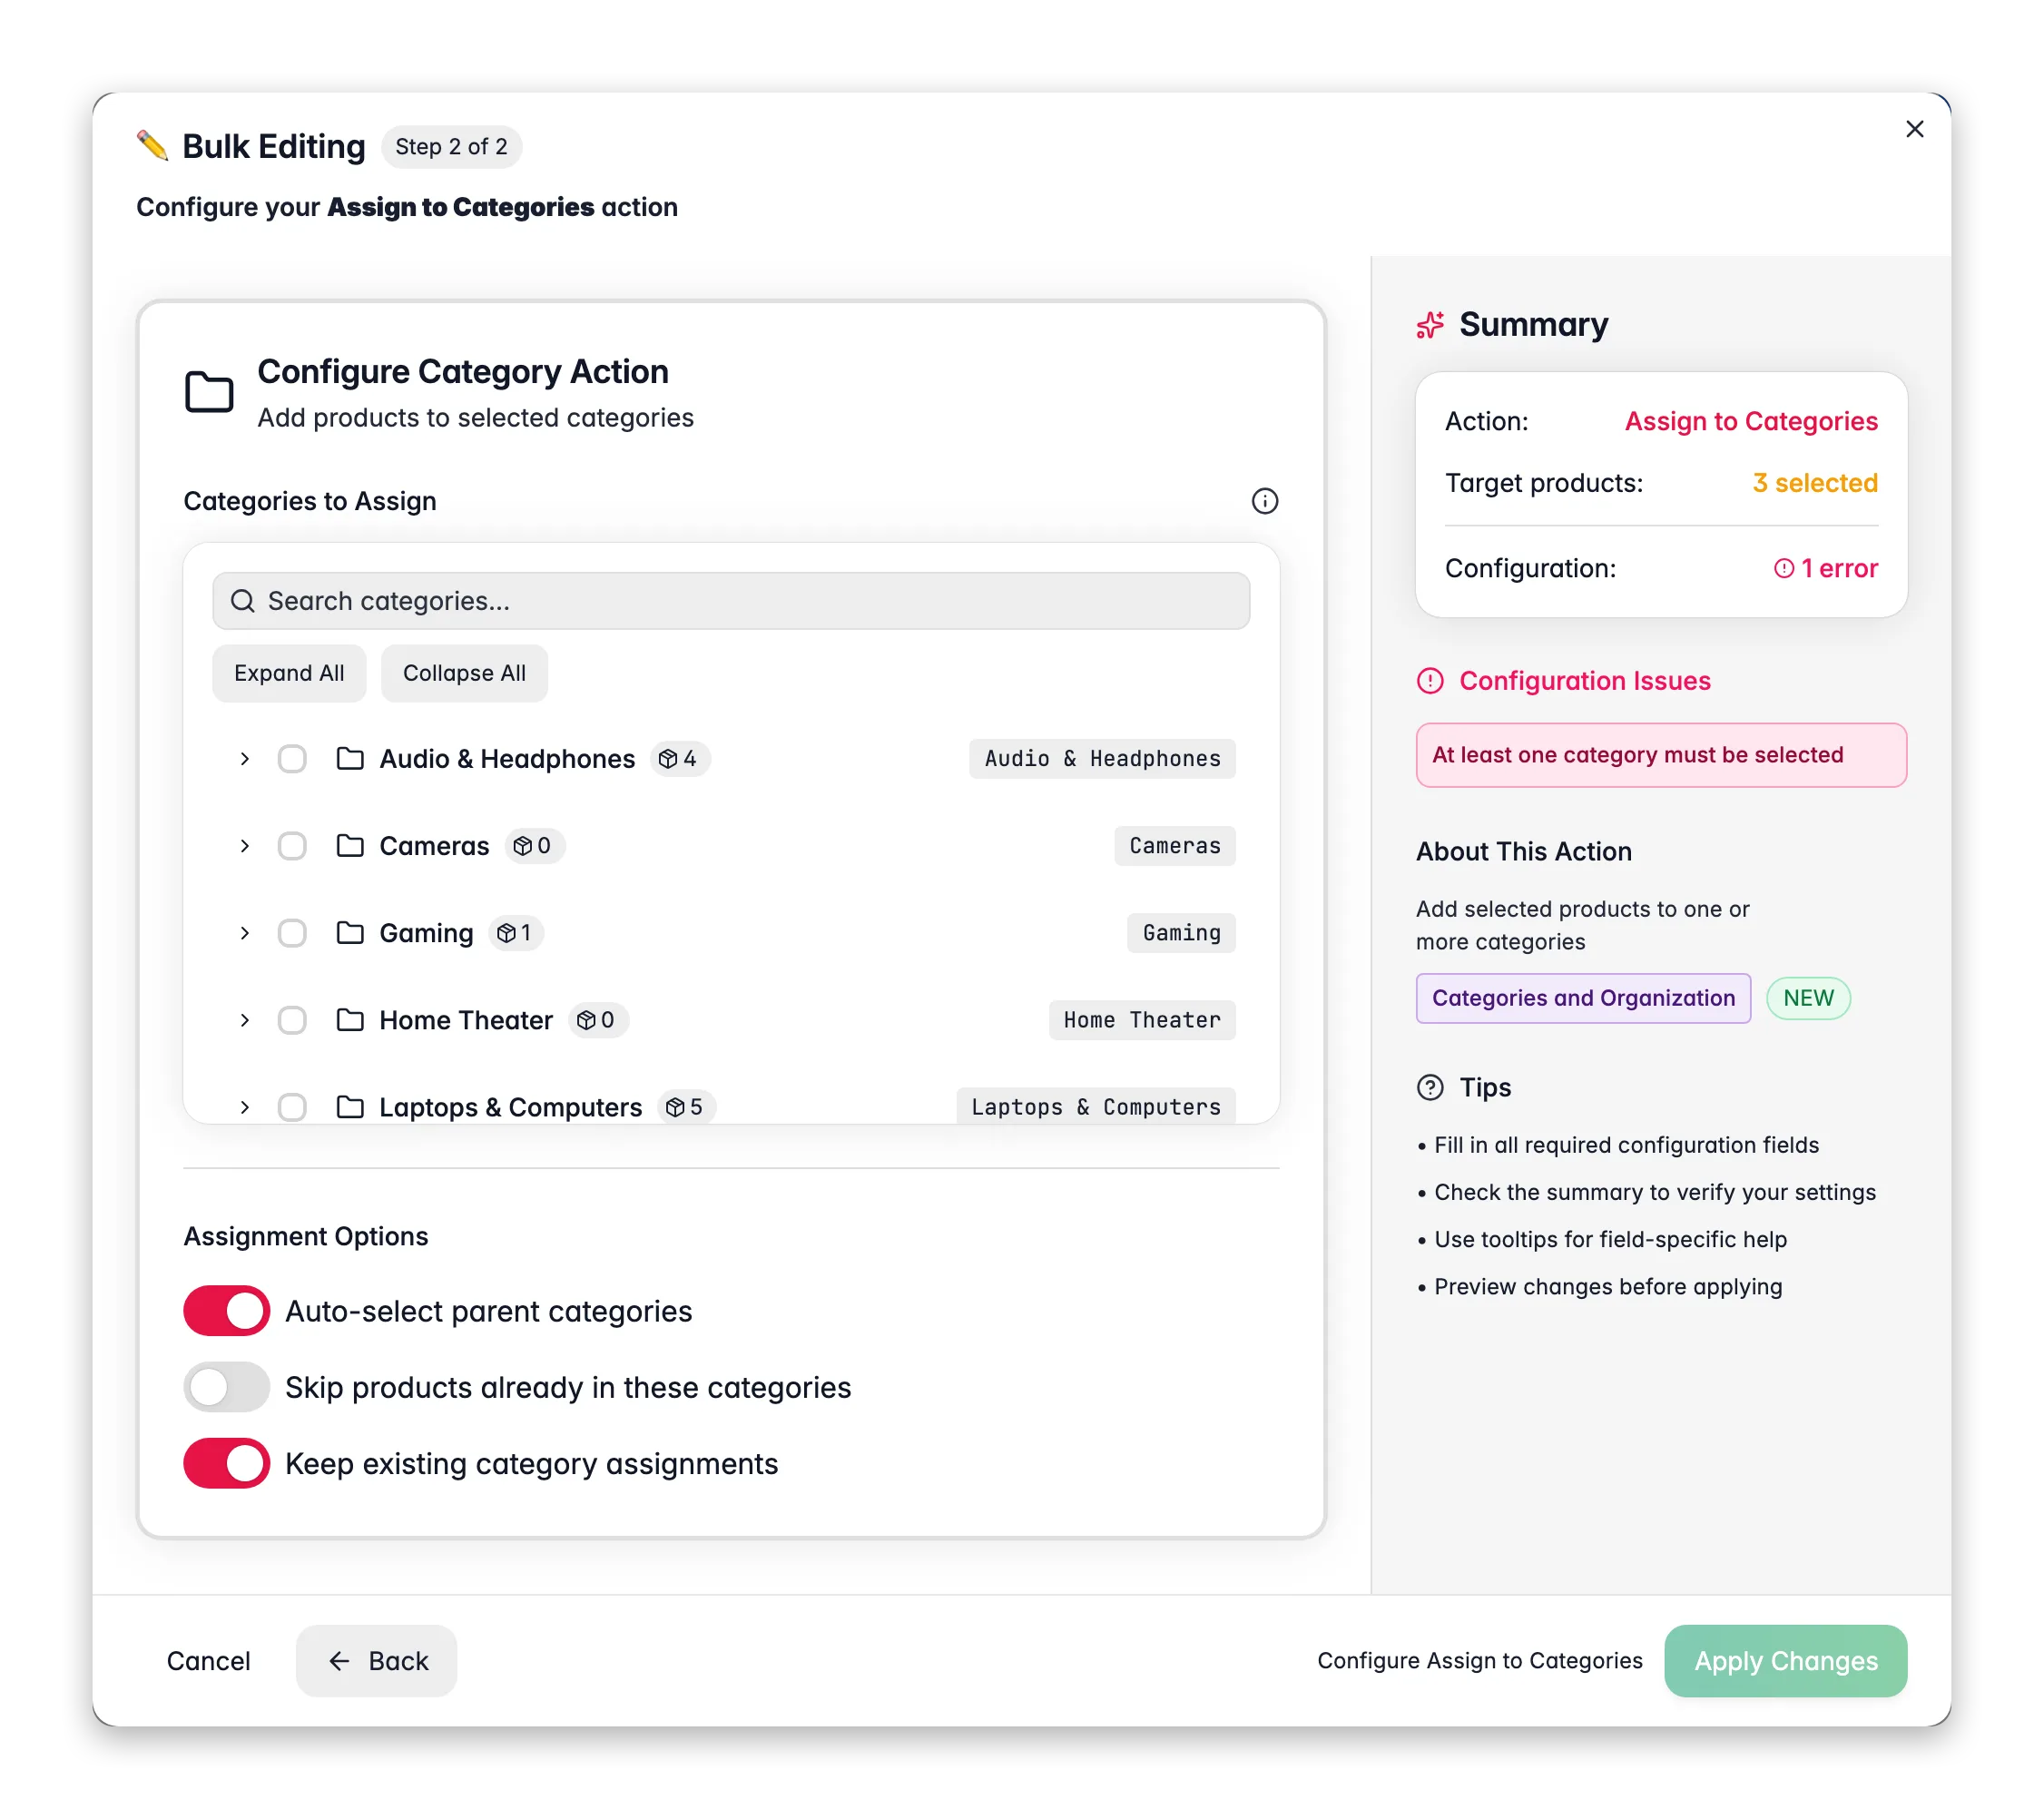Image resolution: width=2044 pixels, height=1819 pixels.
Task: Focus the Search categories input field
Action: [x=731, y=601]
